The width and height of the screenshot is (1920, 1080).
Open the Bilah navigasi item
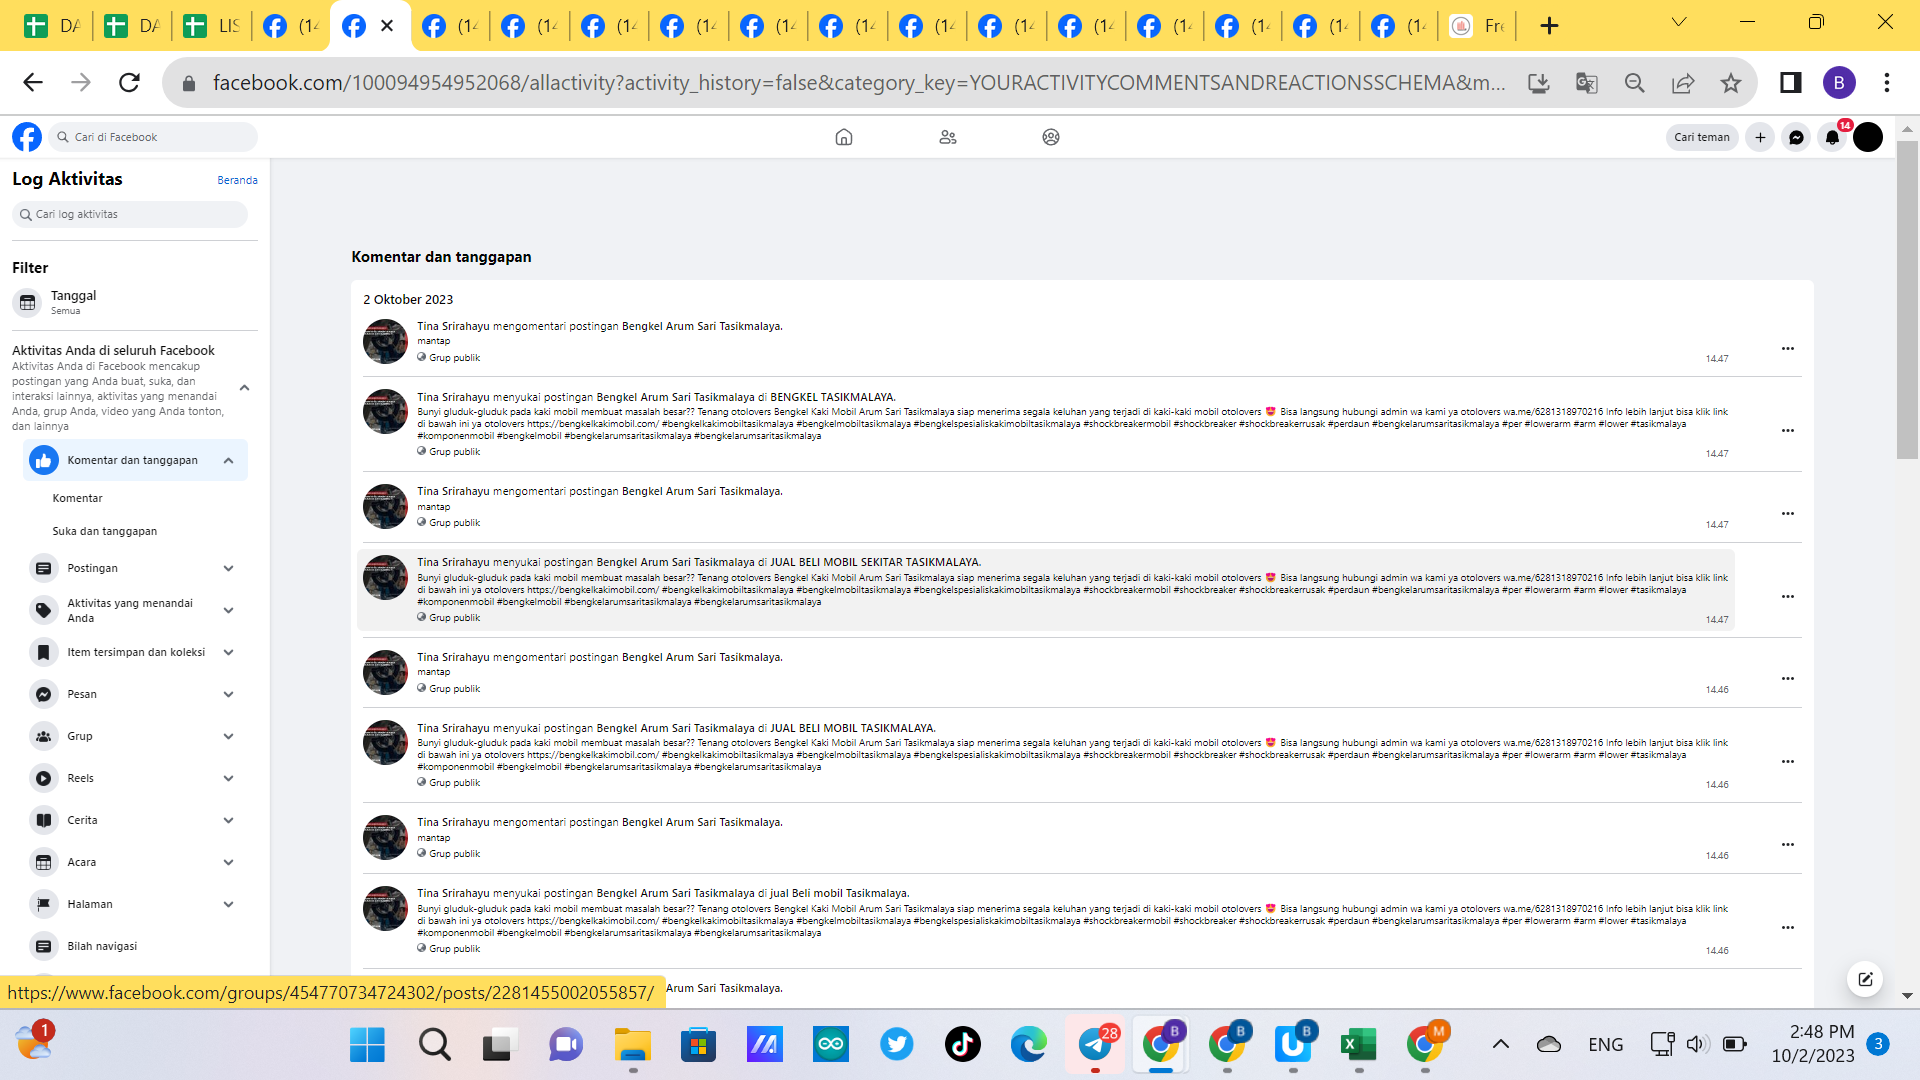[x=102, y=946]
